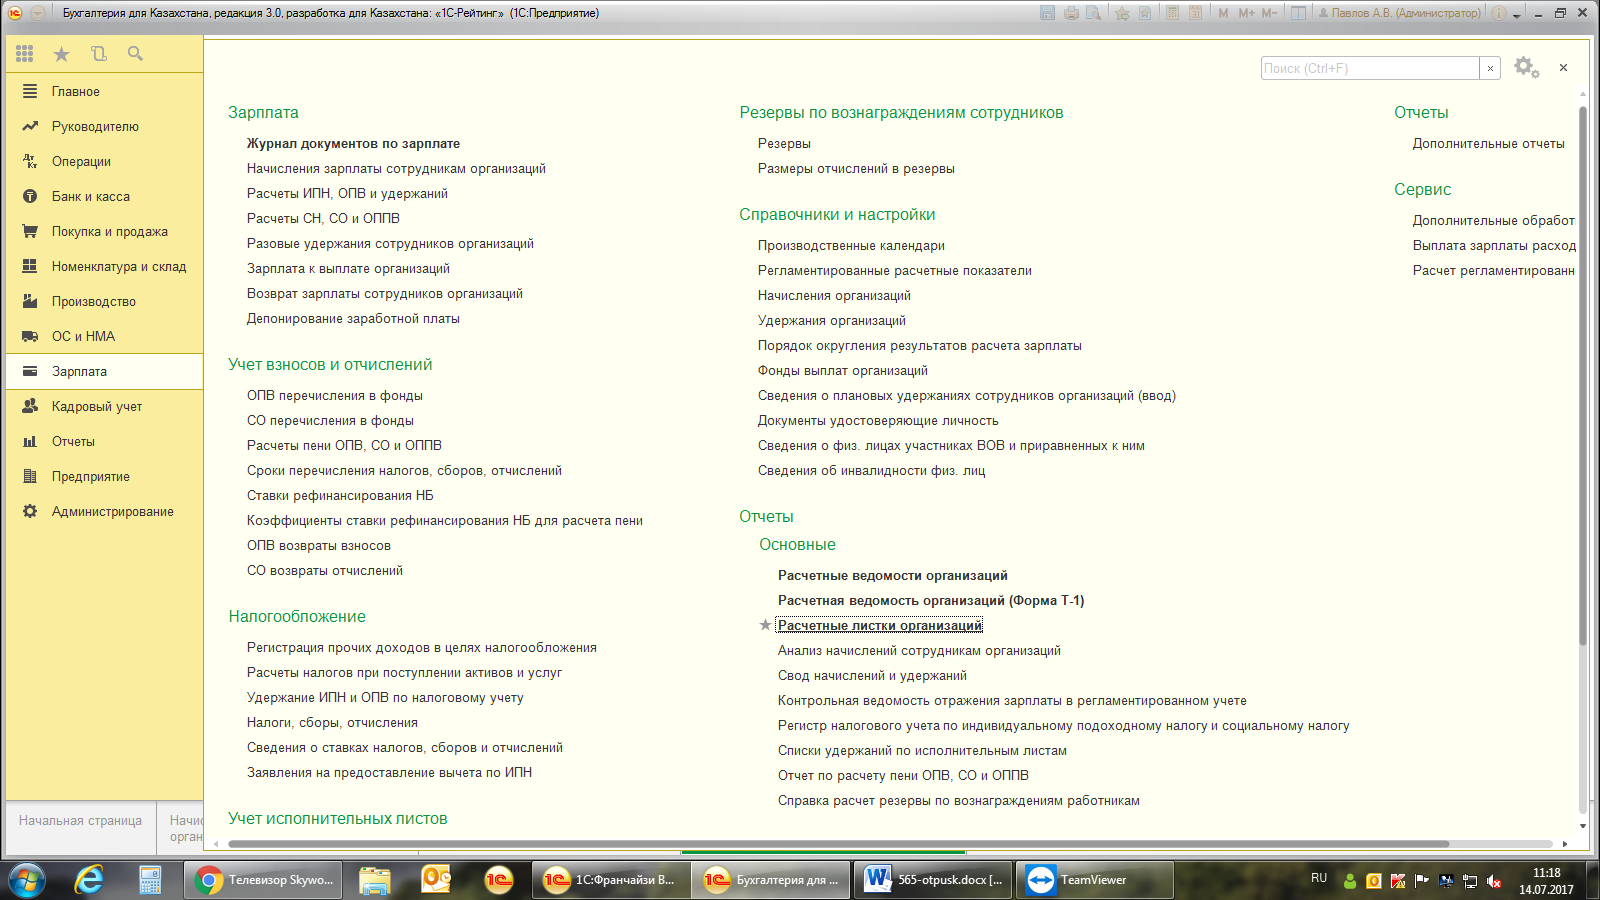The height and width of the screenshot is (900, 1600).
Task: Switch to the Word 565-otpusk.docx window
Action: 934,880
